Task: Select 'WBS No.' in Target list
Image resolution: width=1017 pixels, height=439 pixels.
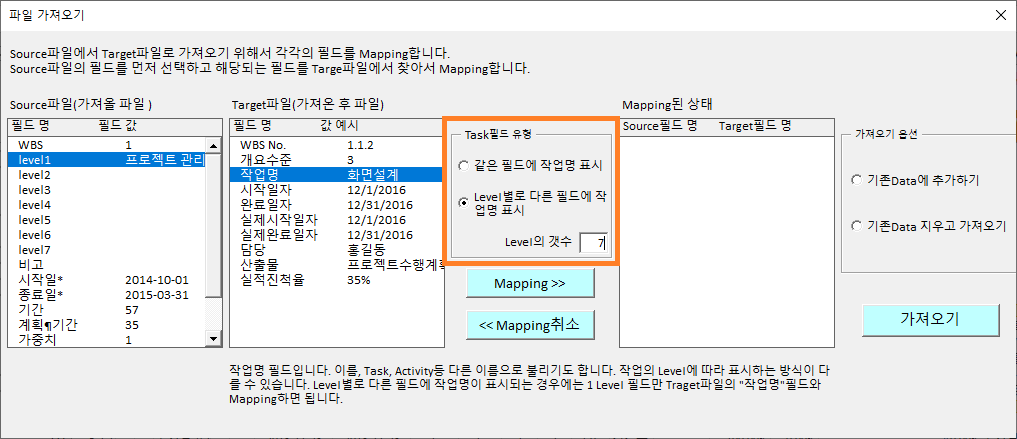Action: pos(337,145)
